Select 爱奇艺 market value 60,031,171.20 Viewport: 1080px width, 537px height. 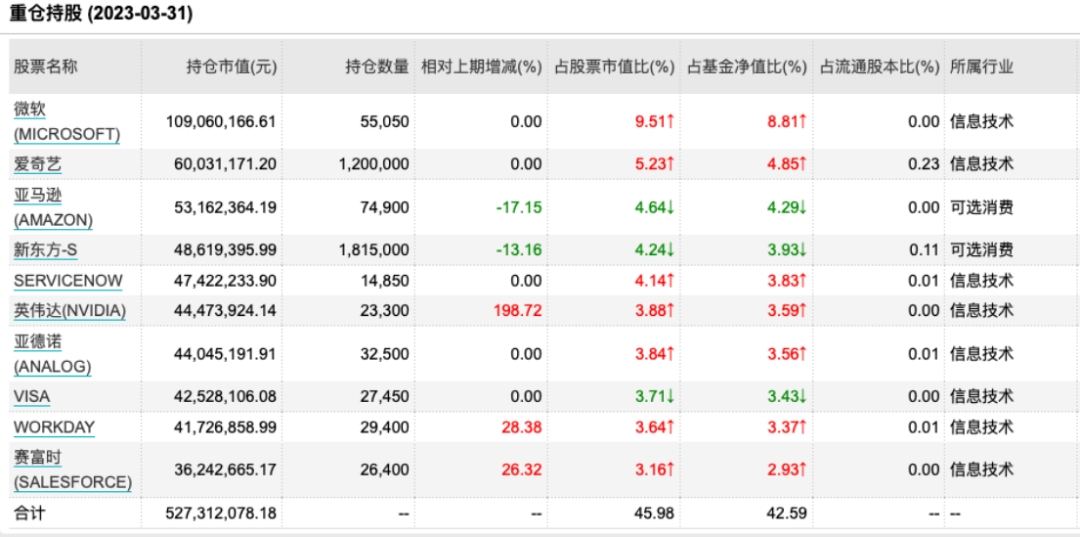point(226,165)
